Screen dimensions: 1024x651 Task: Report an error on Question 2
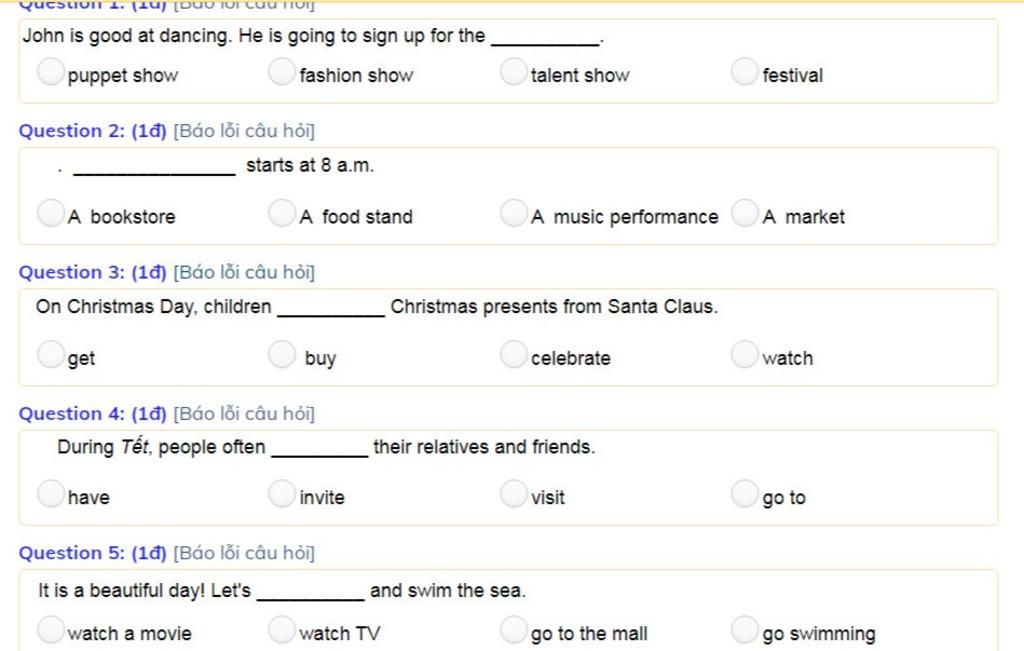point(244,131)
